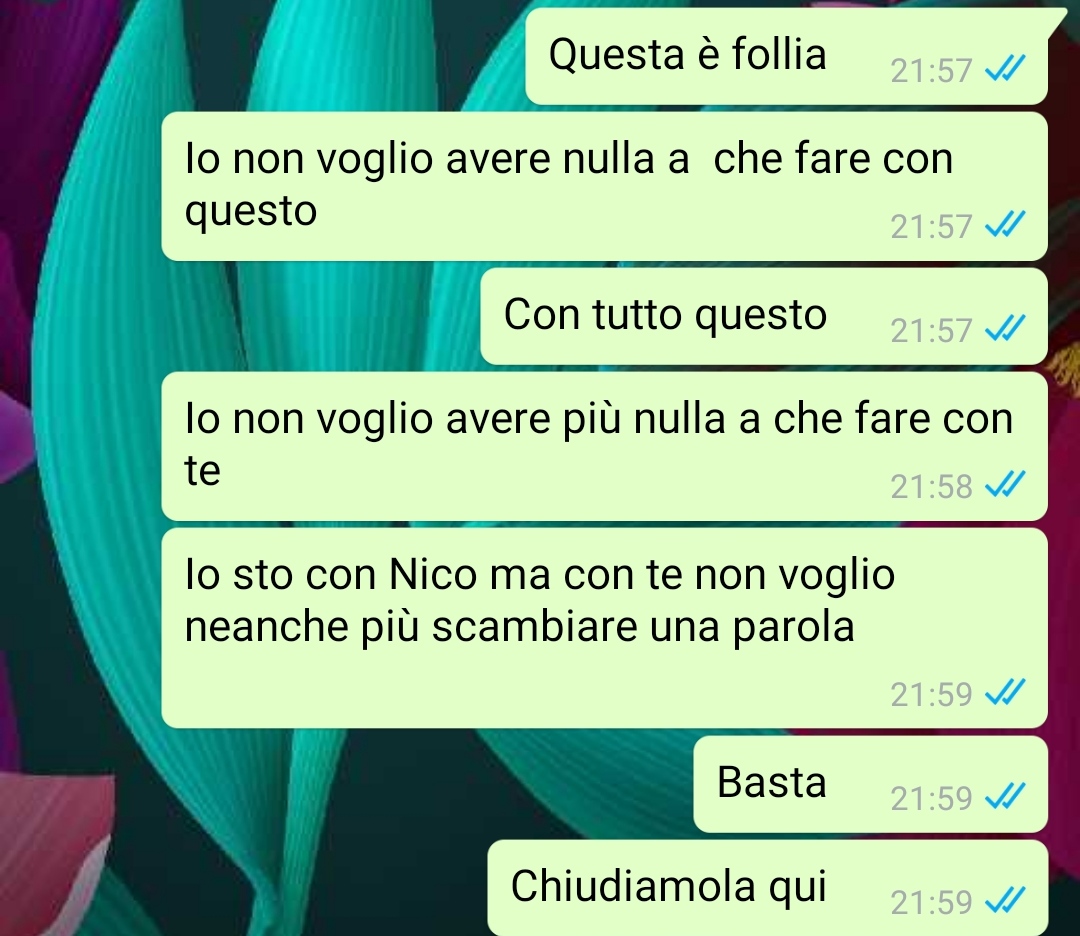Tap the double-check icon on "Con tutto questo"
1080x936 pixels.
(1006, 329)
